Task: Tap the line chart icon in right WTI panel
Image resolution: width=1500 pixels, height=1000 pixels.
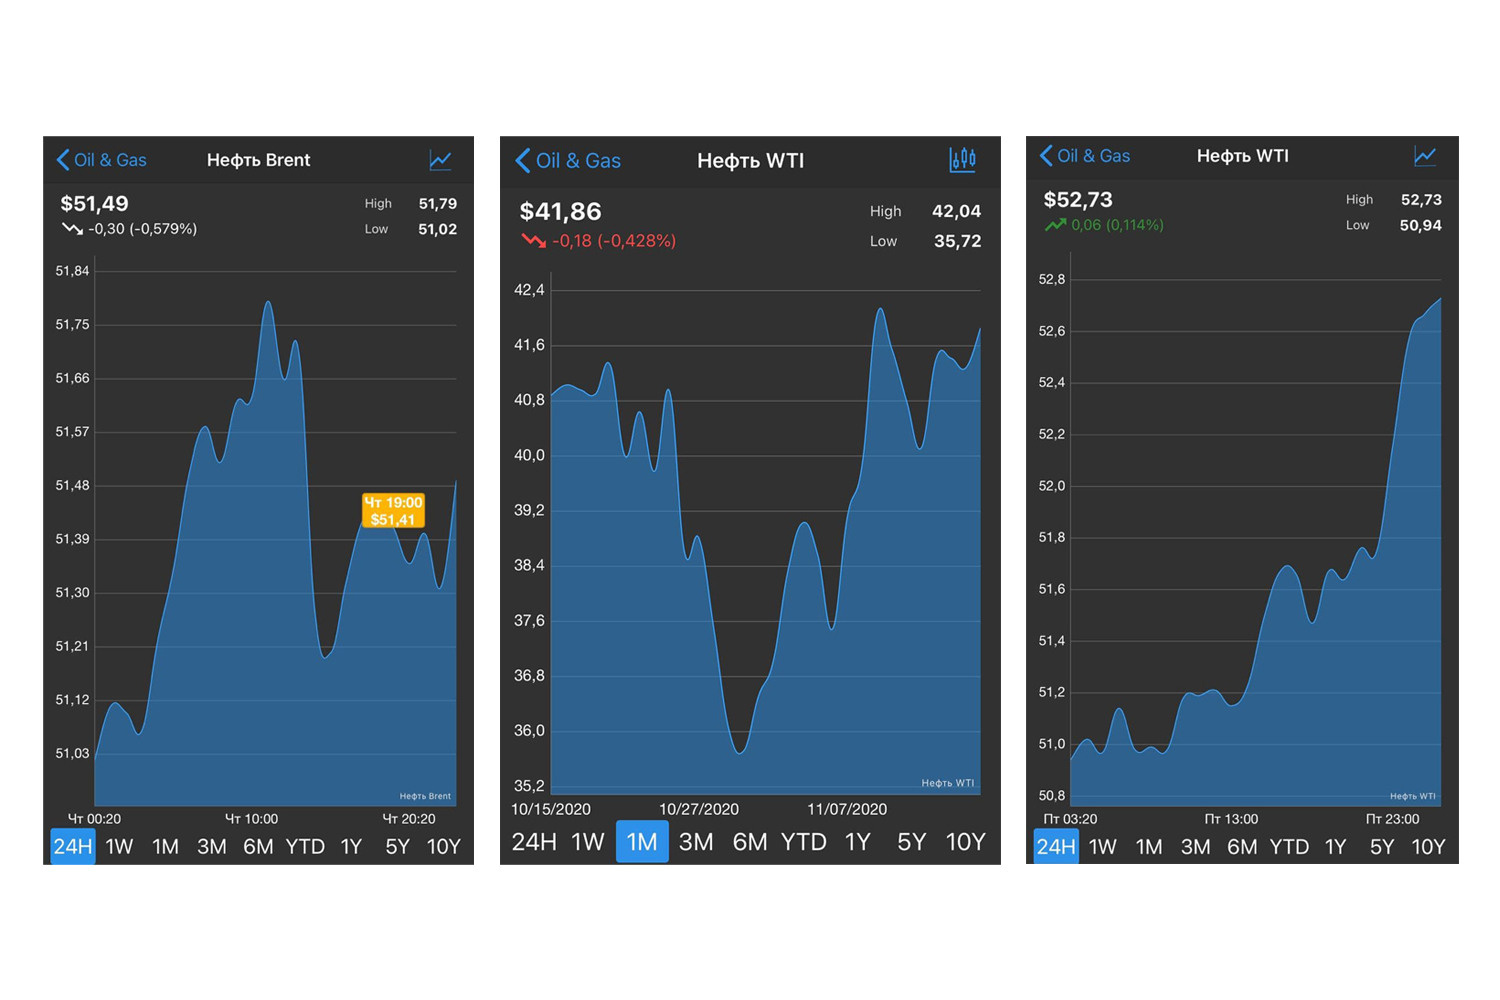Action: 1424,156
